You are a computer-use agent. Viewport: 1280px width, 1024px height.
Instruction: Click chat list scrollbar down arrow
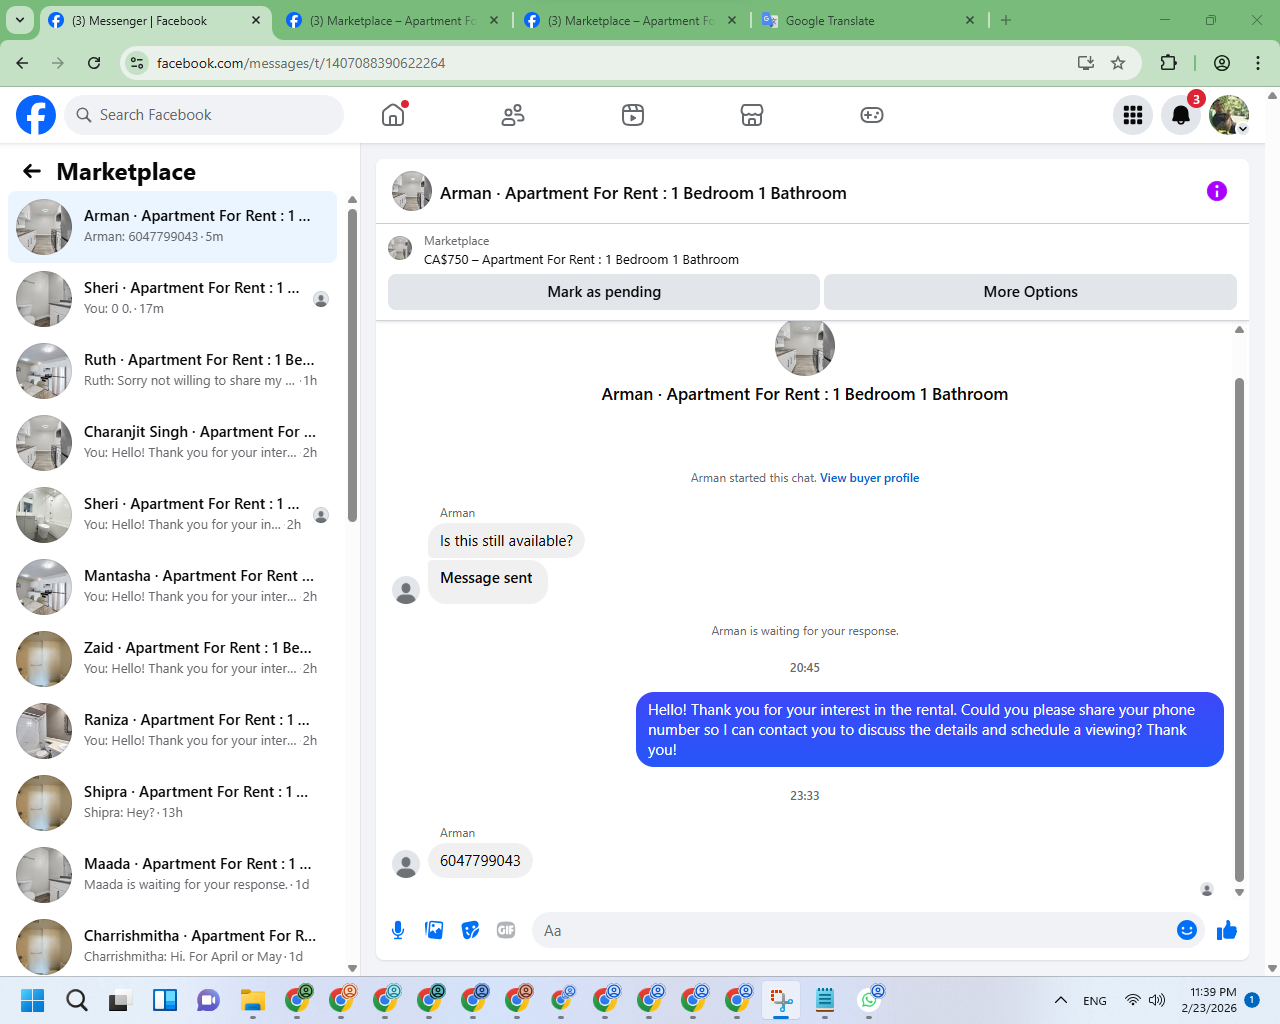click(x=352, y=968)
